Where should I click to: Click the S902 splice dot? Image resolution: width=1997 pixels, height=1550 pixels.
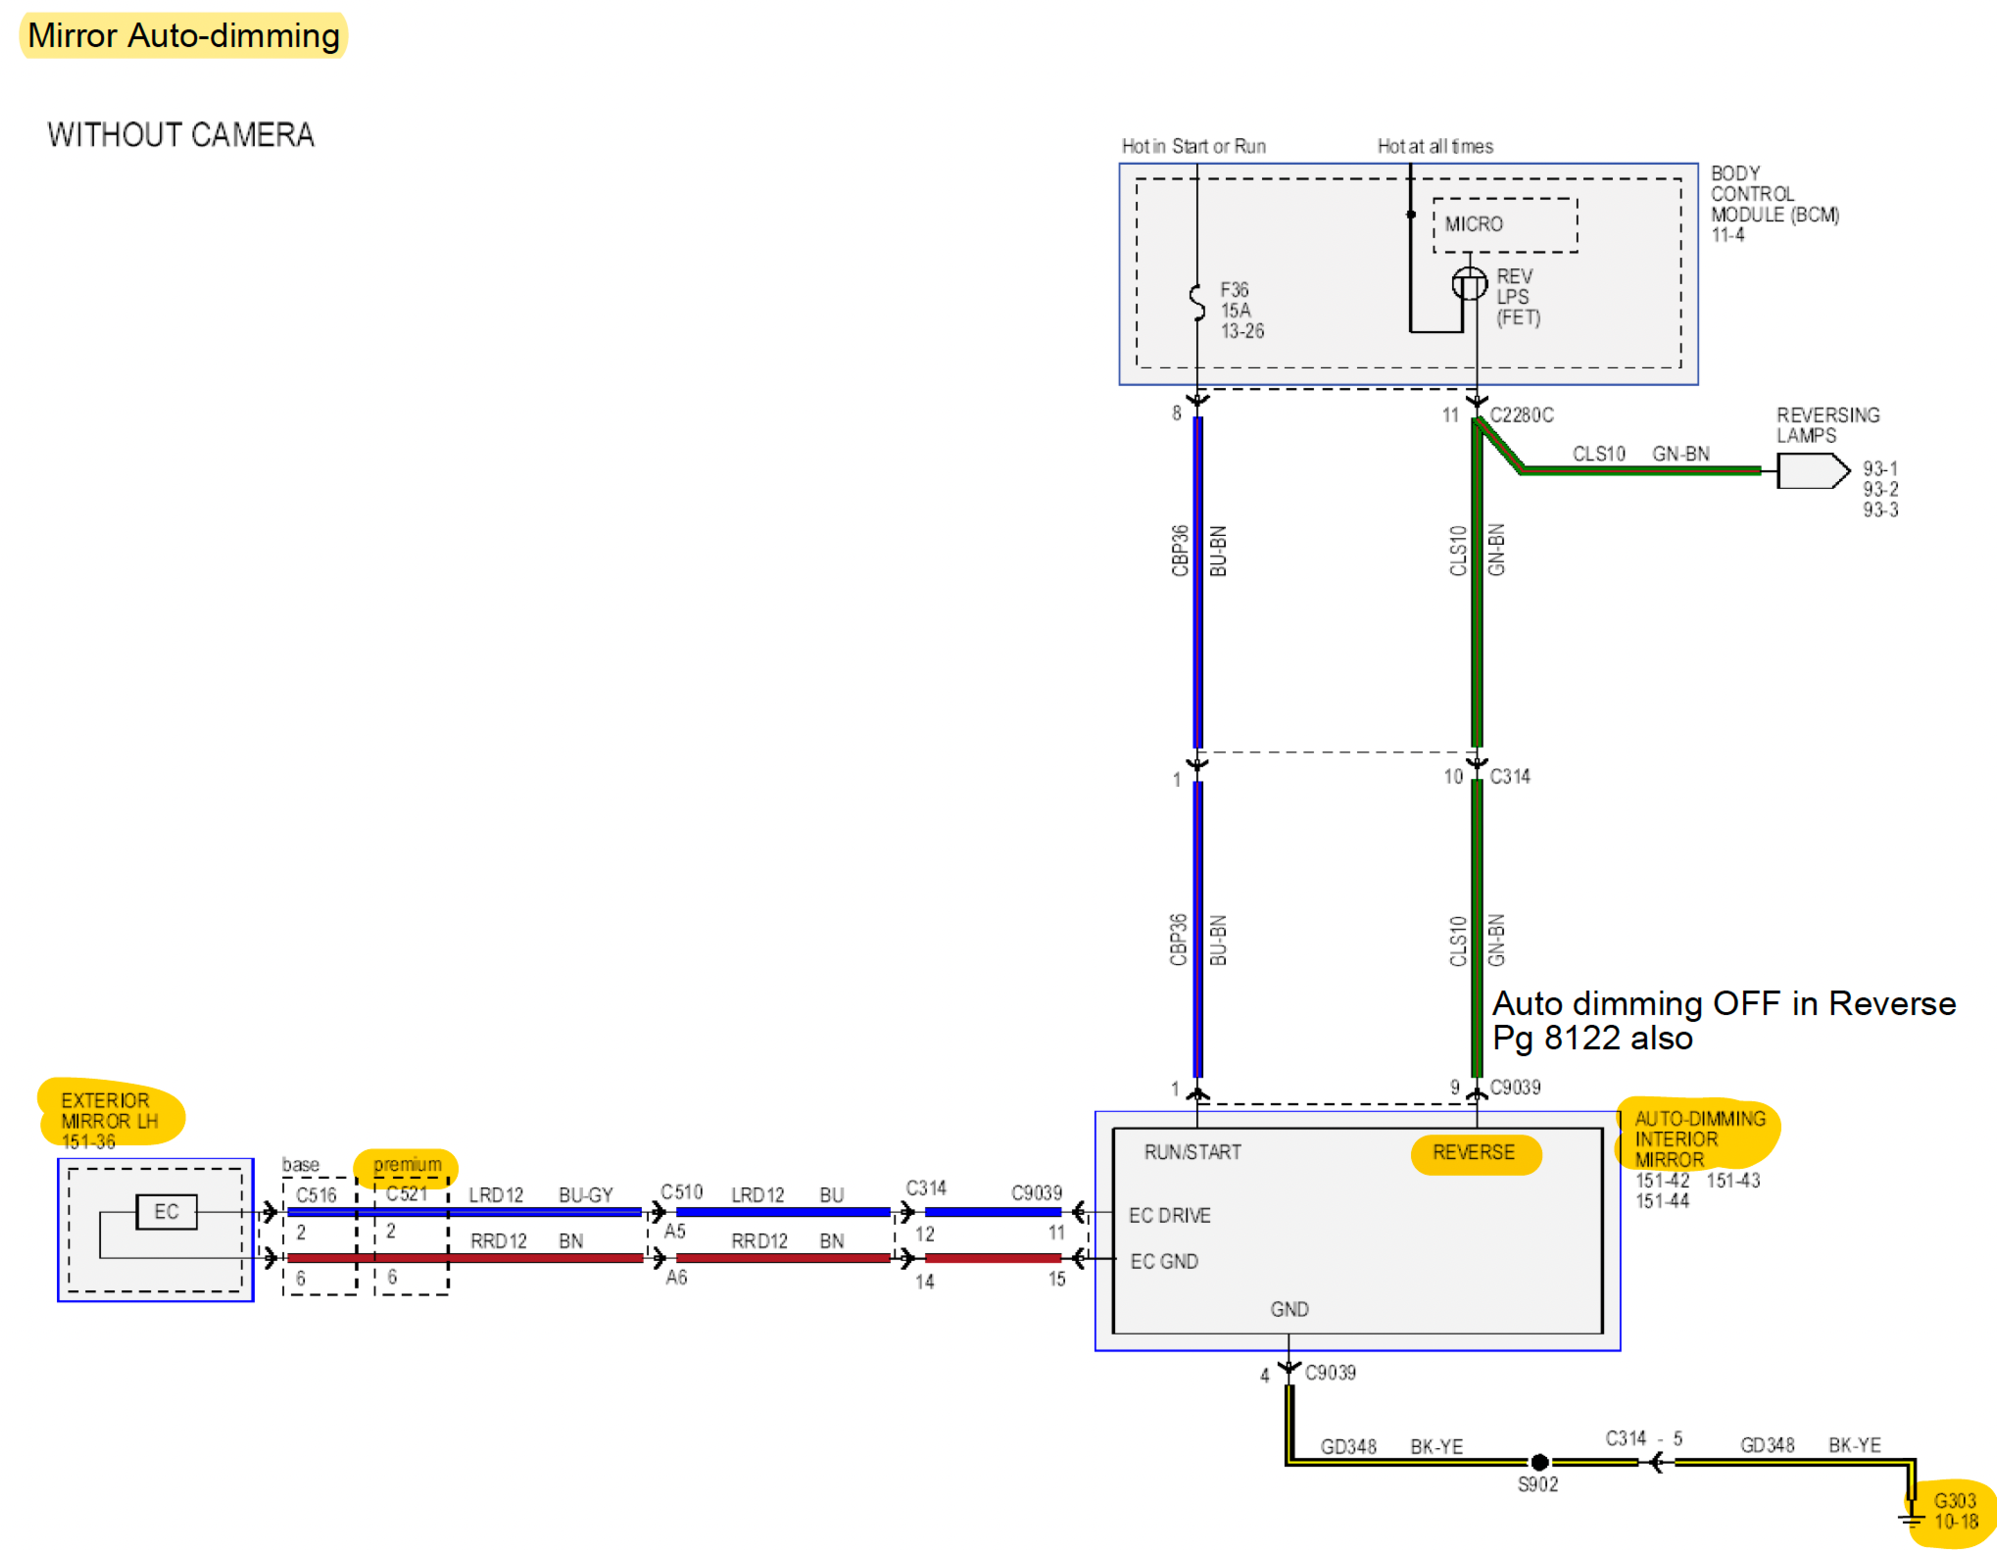1539,1462
